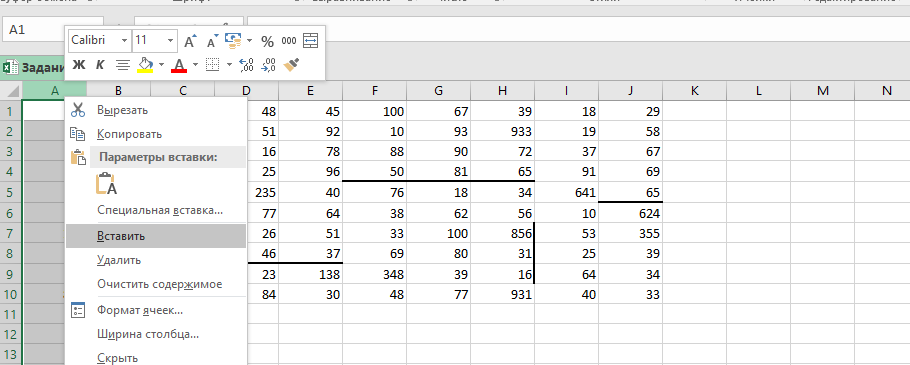
Task: Toggle bold Ж formatting
Action: pyautogui.click(x=79, y=65)
